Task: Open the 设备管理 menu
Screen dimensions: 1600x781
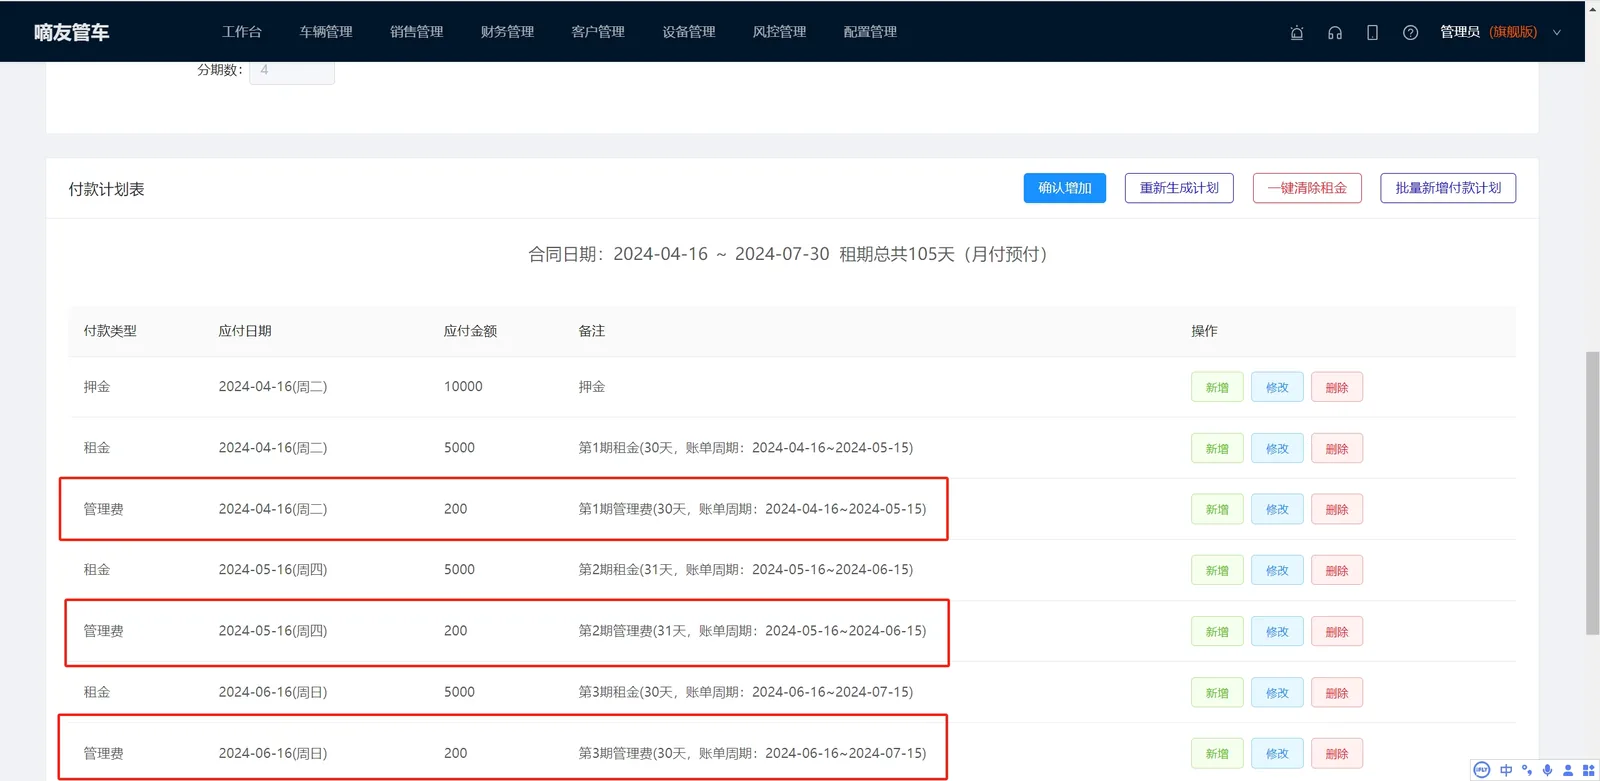Action: (689, 32)
